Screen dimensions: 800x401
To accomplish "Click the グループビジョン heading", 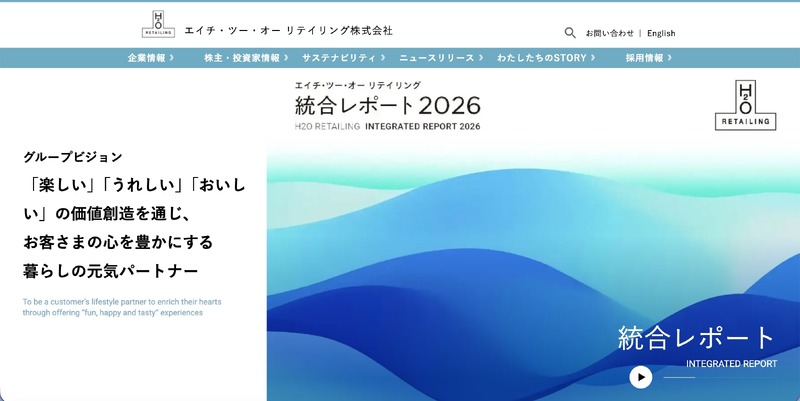I will pos(72,157).
